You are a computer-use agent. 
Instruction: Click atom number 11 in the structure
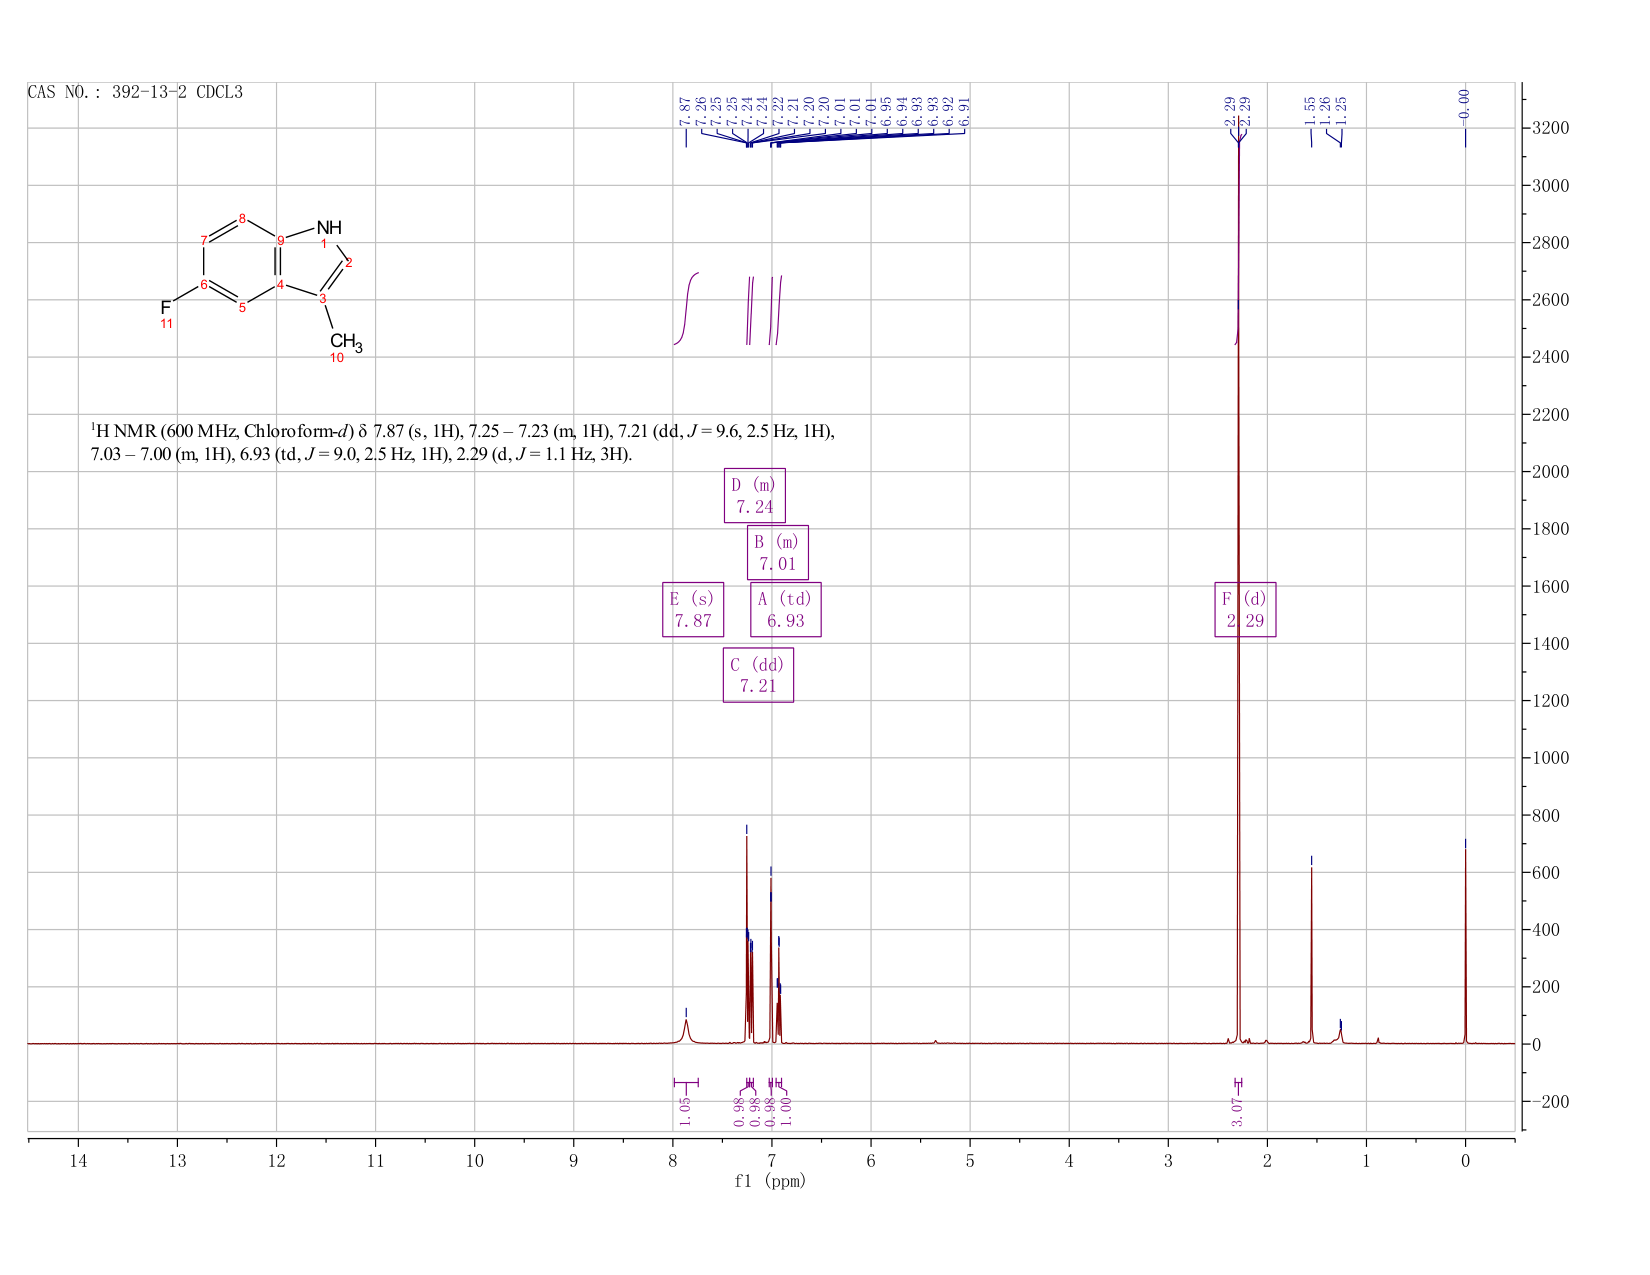167,324
